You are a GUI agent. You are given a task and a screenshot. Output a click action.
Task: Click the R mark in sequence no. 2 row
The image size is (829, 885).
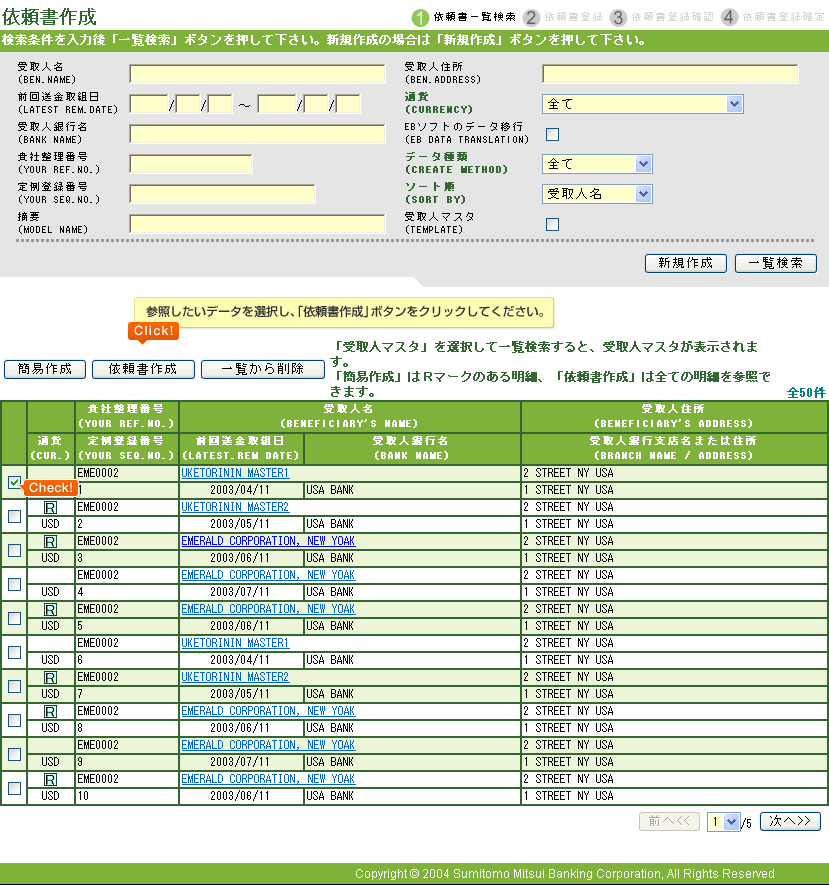(50, 507)
